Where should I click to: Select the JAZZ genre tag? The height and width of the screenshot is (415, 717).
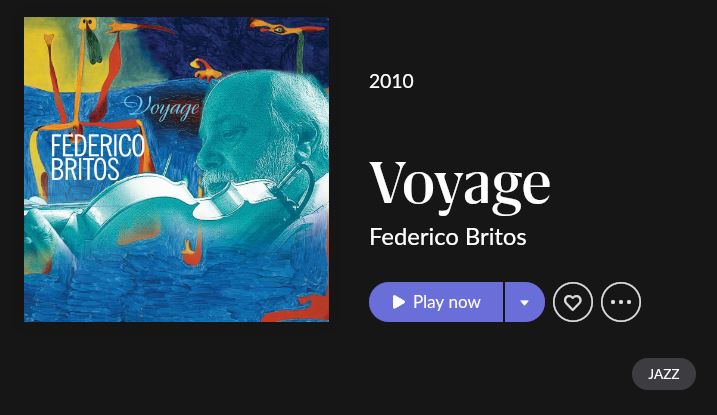point(663,374)
